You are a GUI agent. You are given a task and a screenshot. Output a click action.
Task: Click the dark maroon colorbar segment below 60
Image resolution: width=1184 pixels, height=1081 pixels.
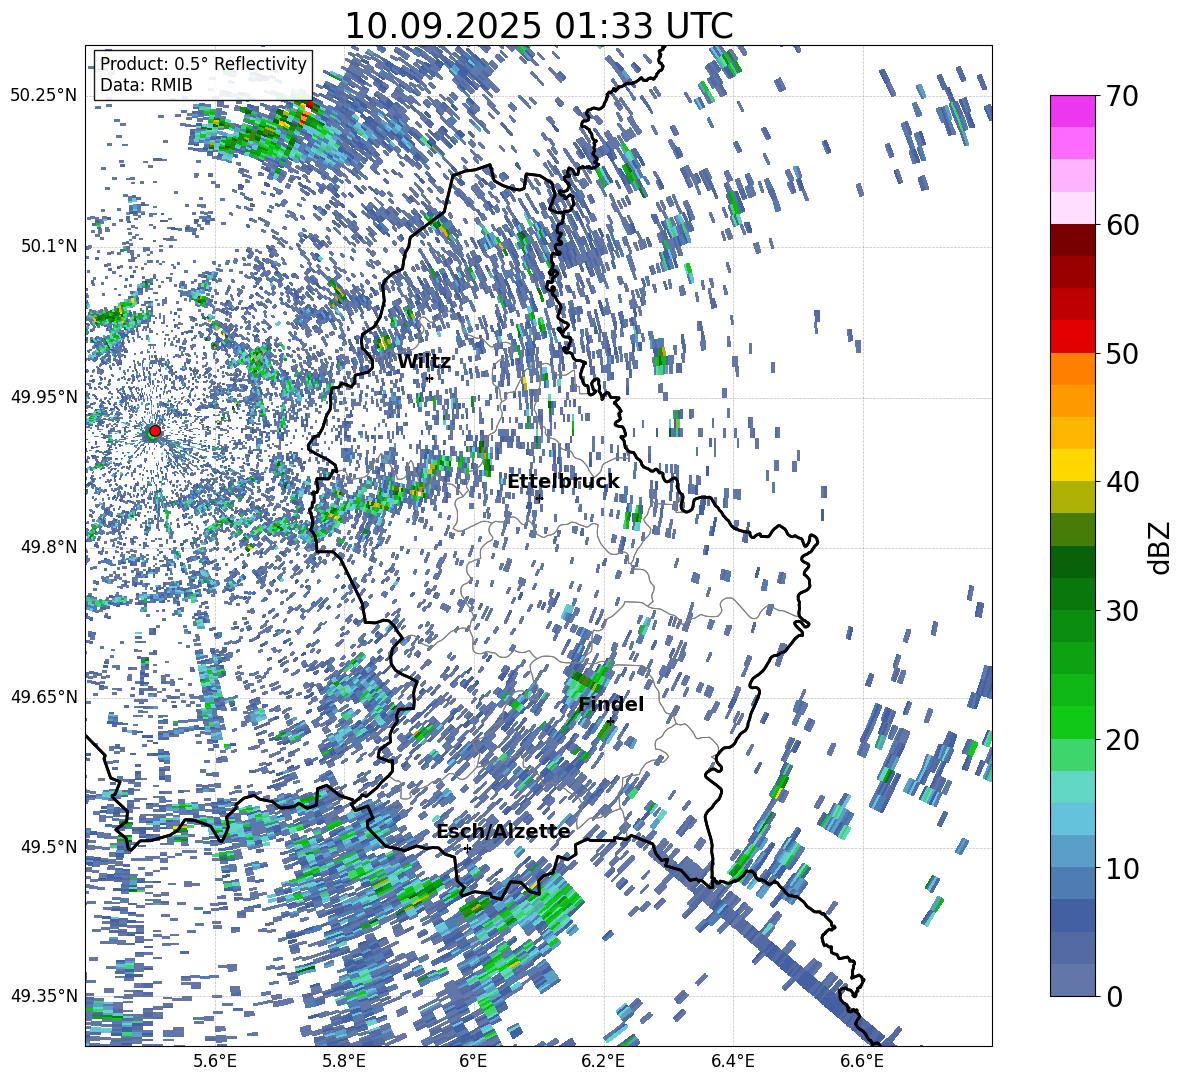(1072, 240)
